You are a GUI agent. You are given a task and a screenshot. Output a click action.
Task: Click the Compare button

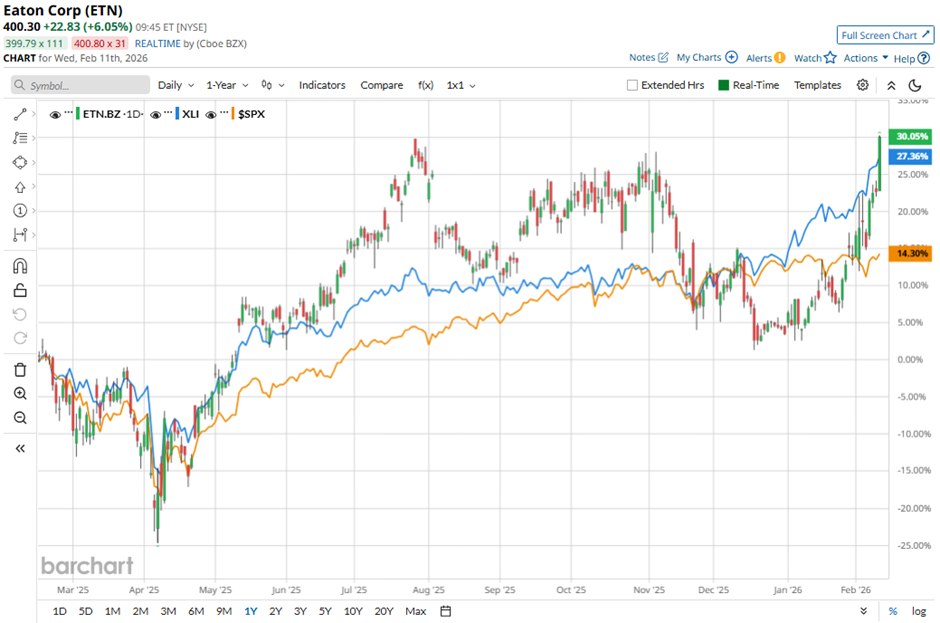pos(381,85)
